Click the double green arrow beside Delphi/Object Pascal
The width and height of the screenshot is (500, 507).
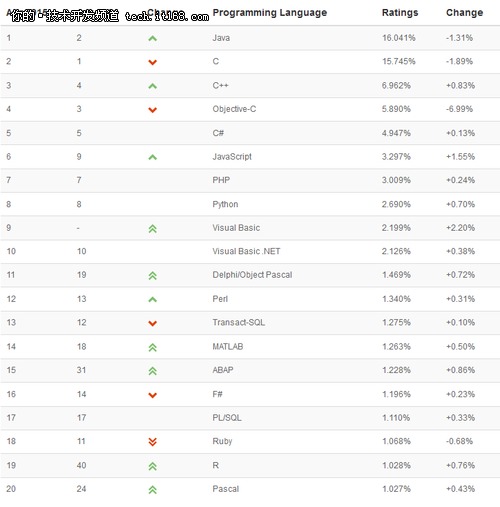tap(152, 276)
